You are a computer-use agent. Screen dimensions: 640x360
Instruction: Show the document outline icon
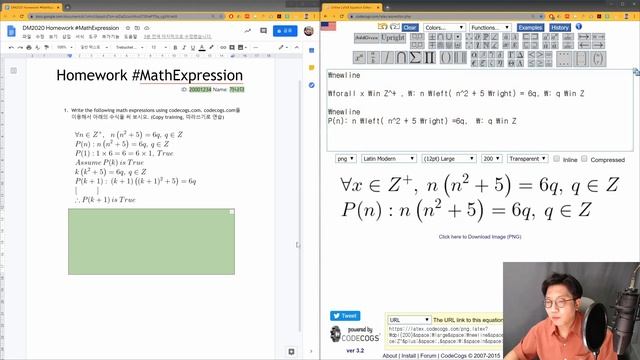click(x=13, y=71)
